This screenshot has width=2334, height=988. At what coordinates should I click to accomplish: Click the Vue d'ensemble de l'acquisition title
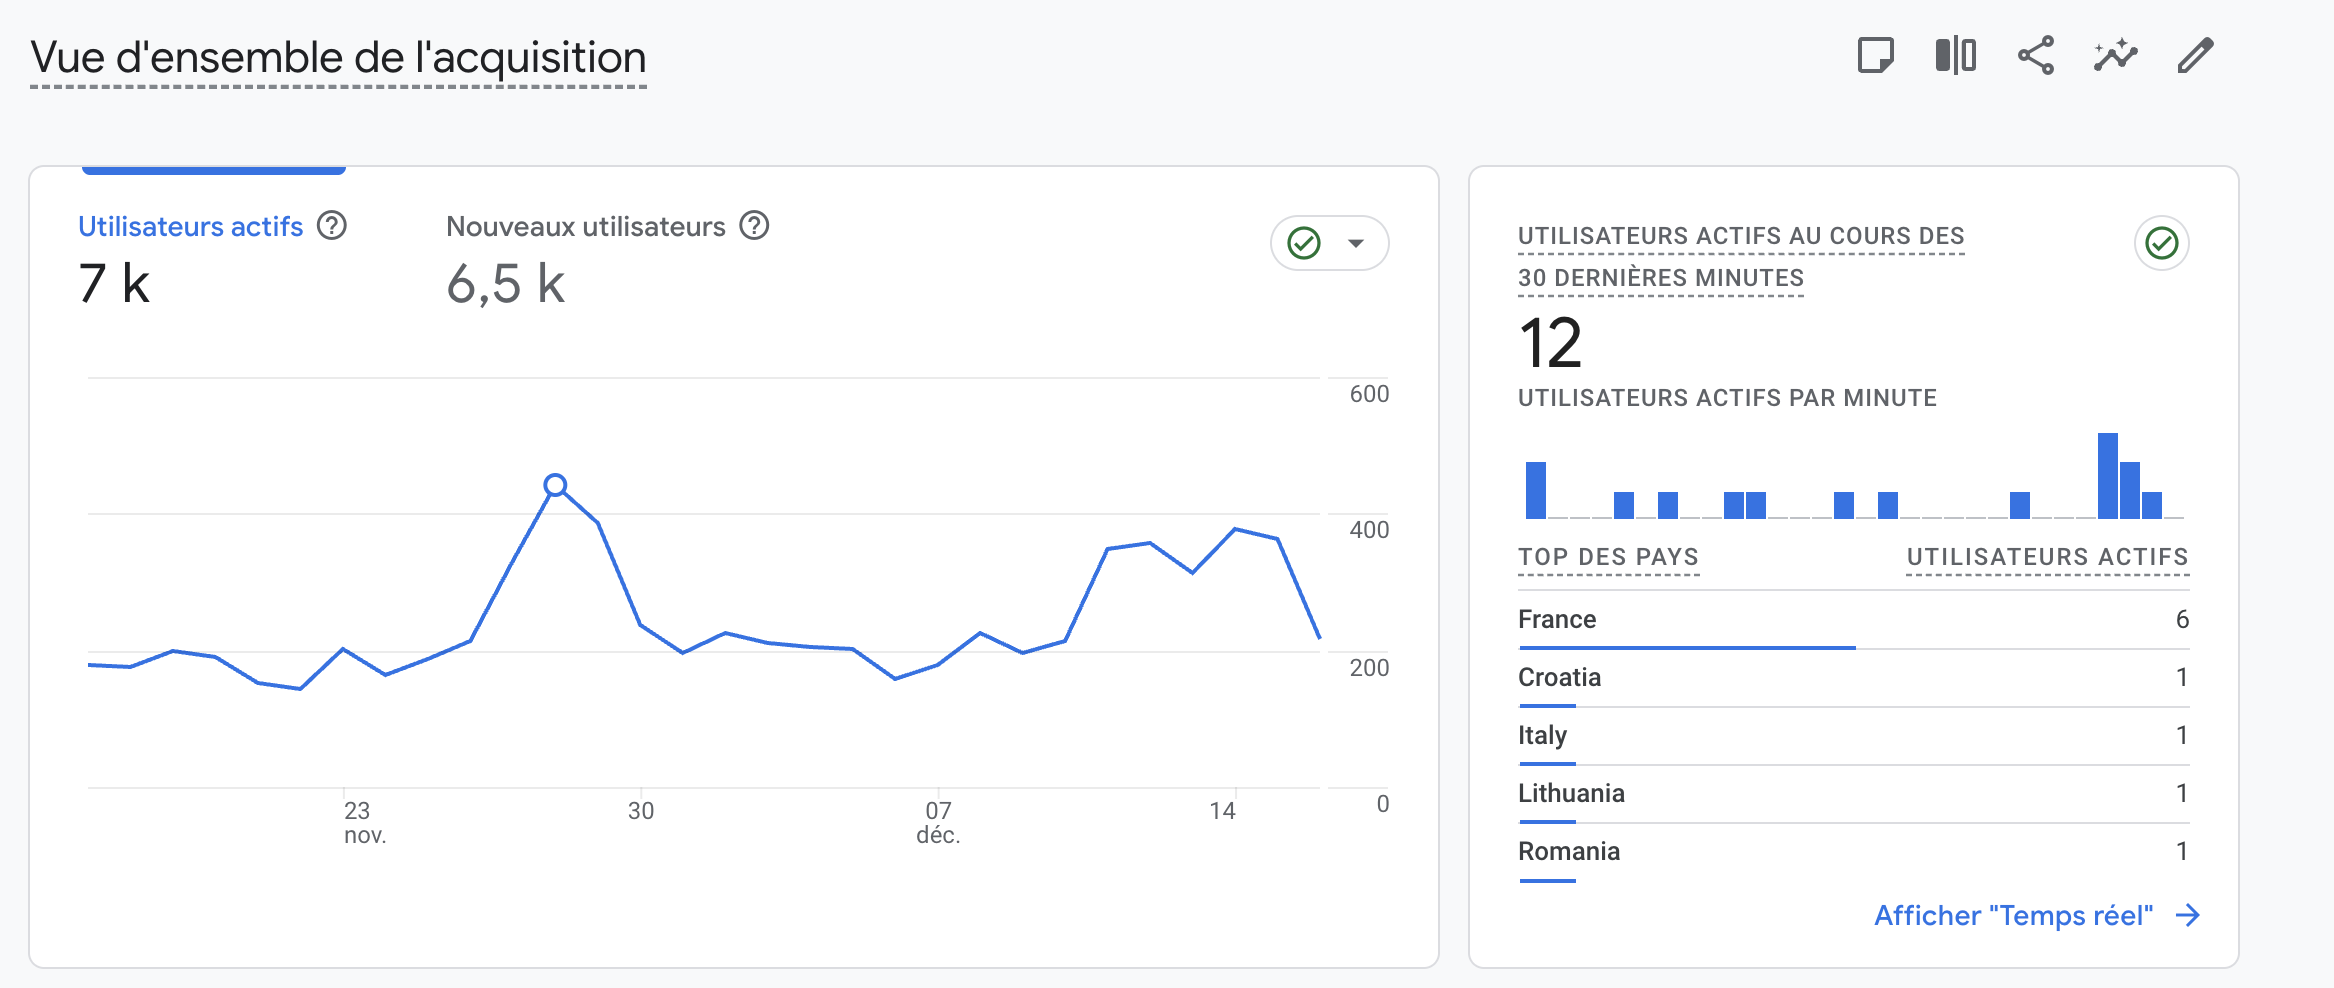(x=338, y=58)
